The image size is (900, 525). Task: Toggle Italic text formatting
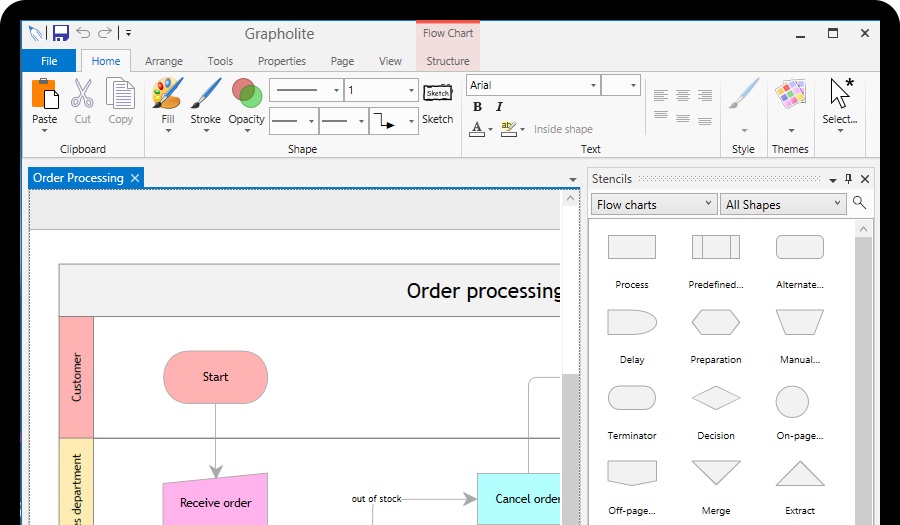click(499, 107)
